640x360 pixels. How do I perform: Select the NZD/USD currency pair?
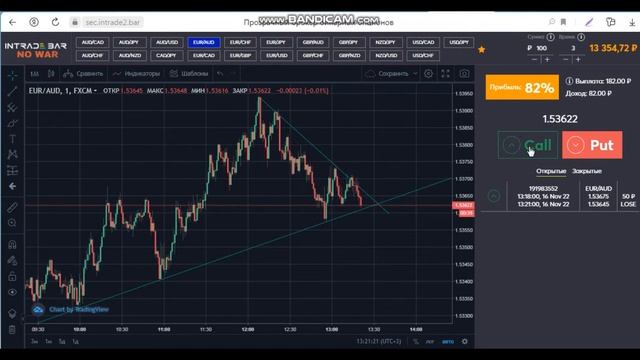pos(386,56)
